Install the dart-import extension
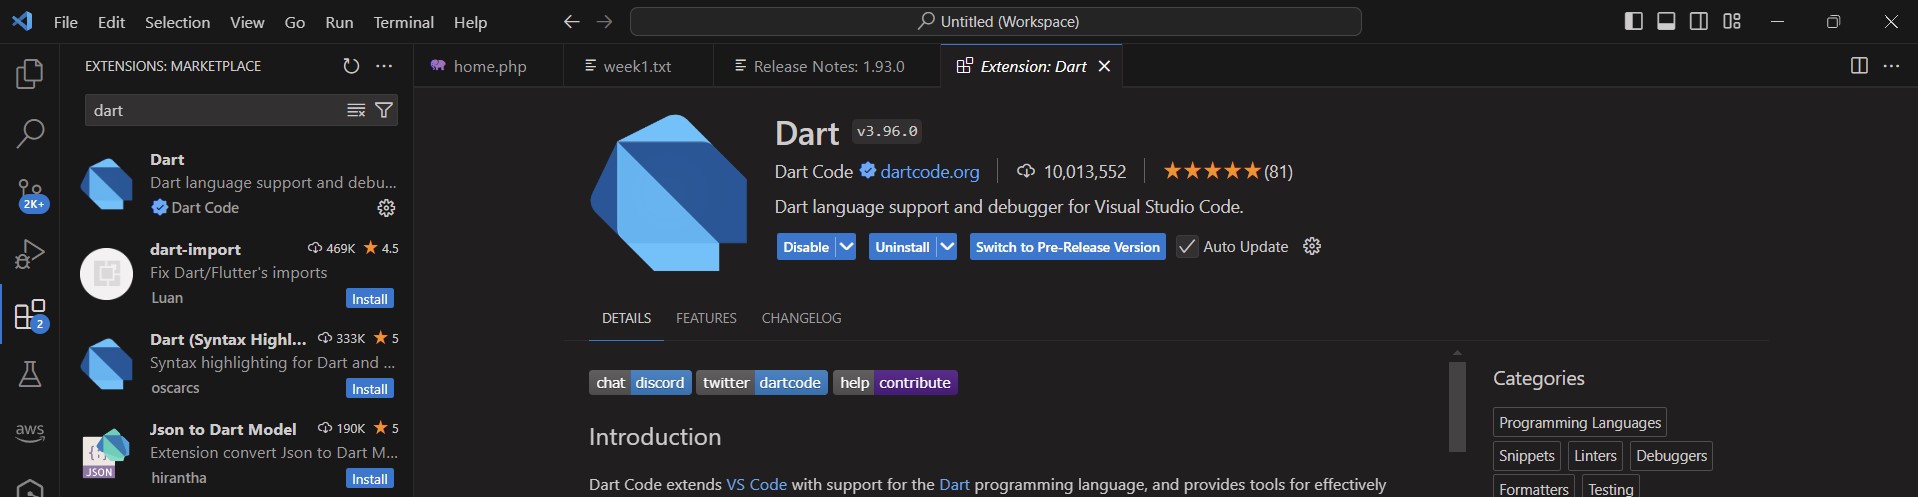Image resolution: width=1918 pixels, height=497 pixels. [370, 299]
